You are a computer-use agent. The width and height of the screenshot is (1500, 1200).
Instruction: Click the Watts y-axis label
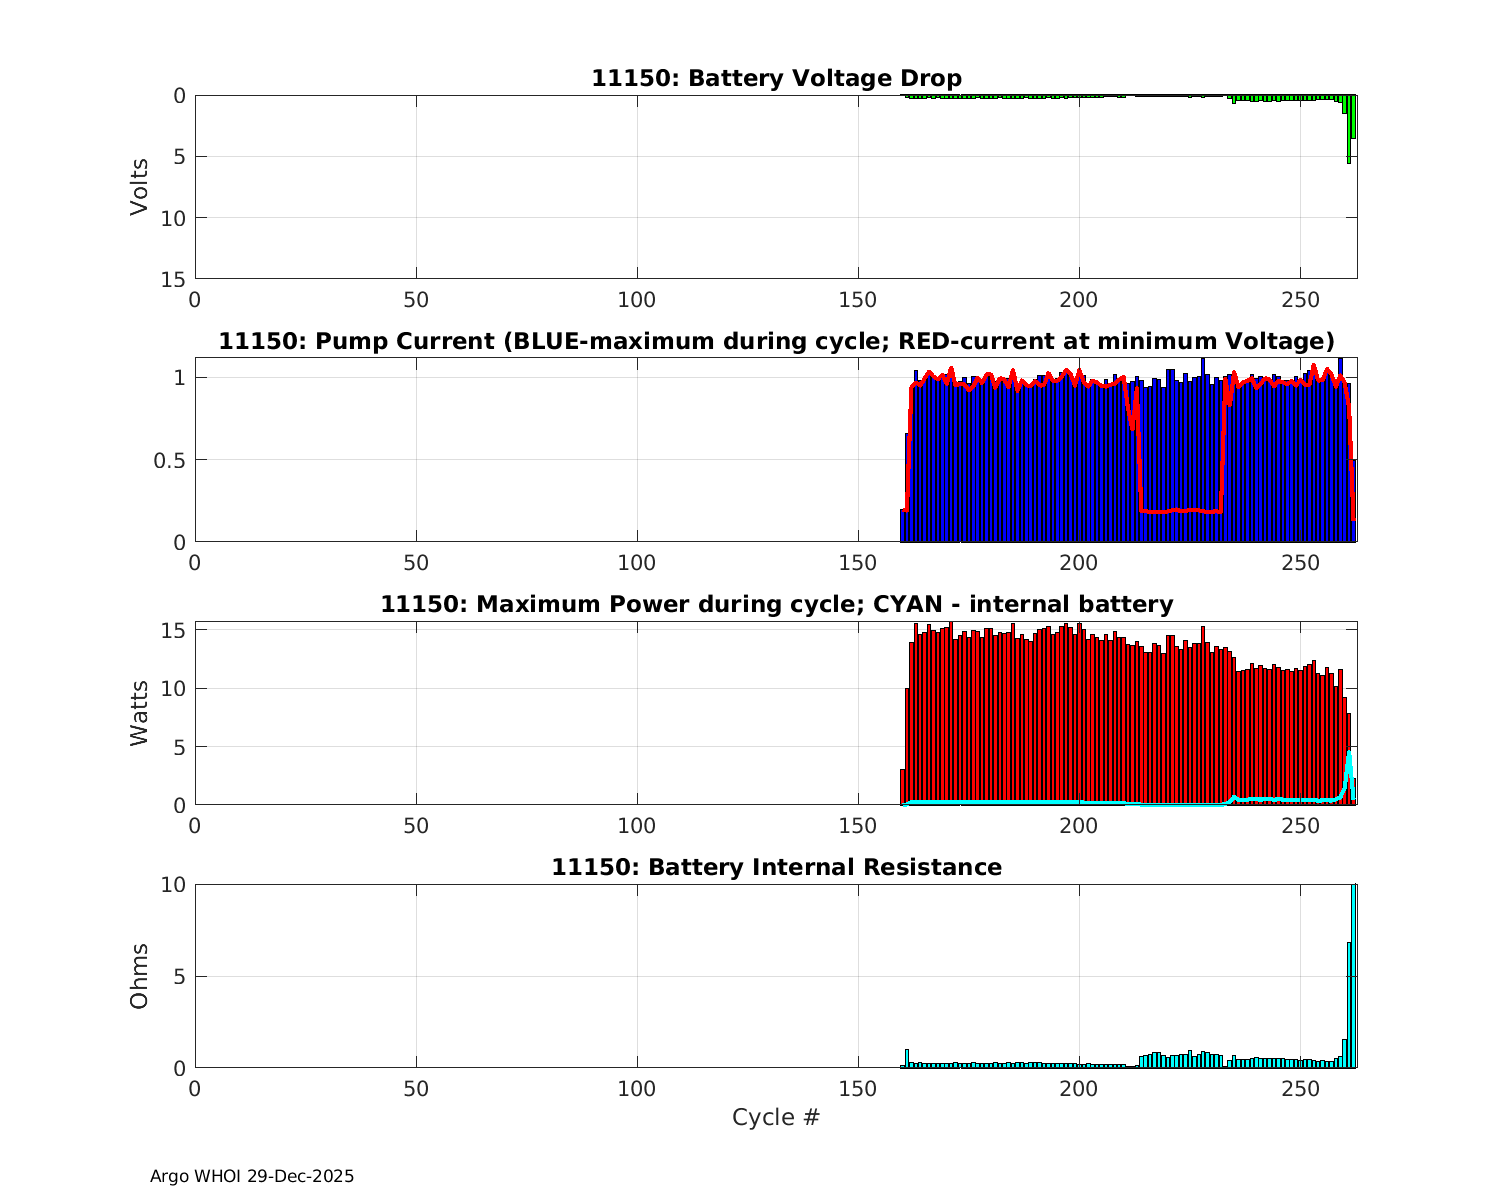(139, 713)
